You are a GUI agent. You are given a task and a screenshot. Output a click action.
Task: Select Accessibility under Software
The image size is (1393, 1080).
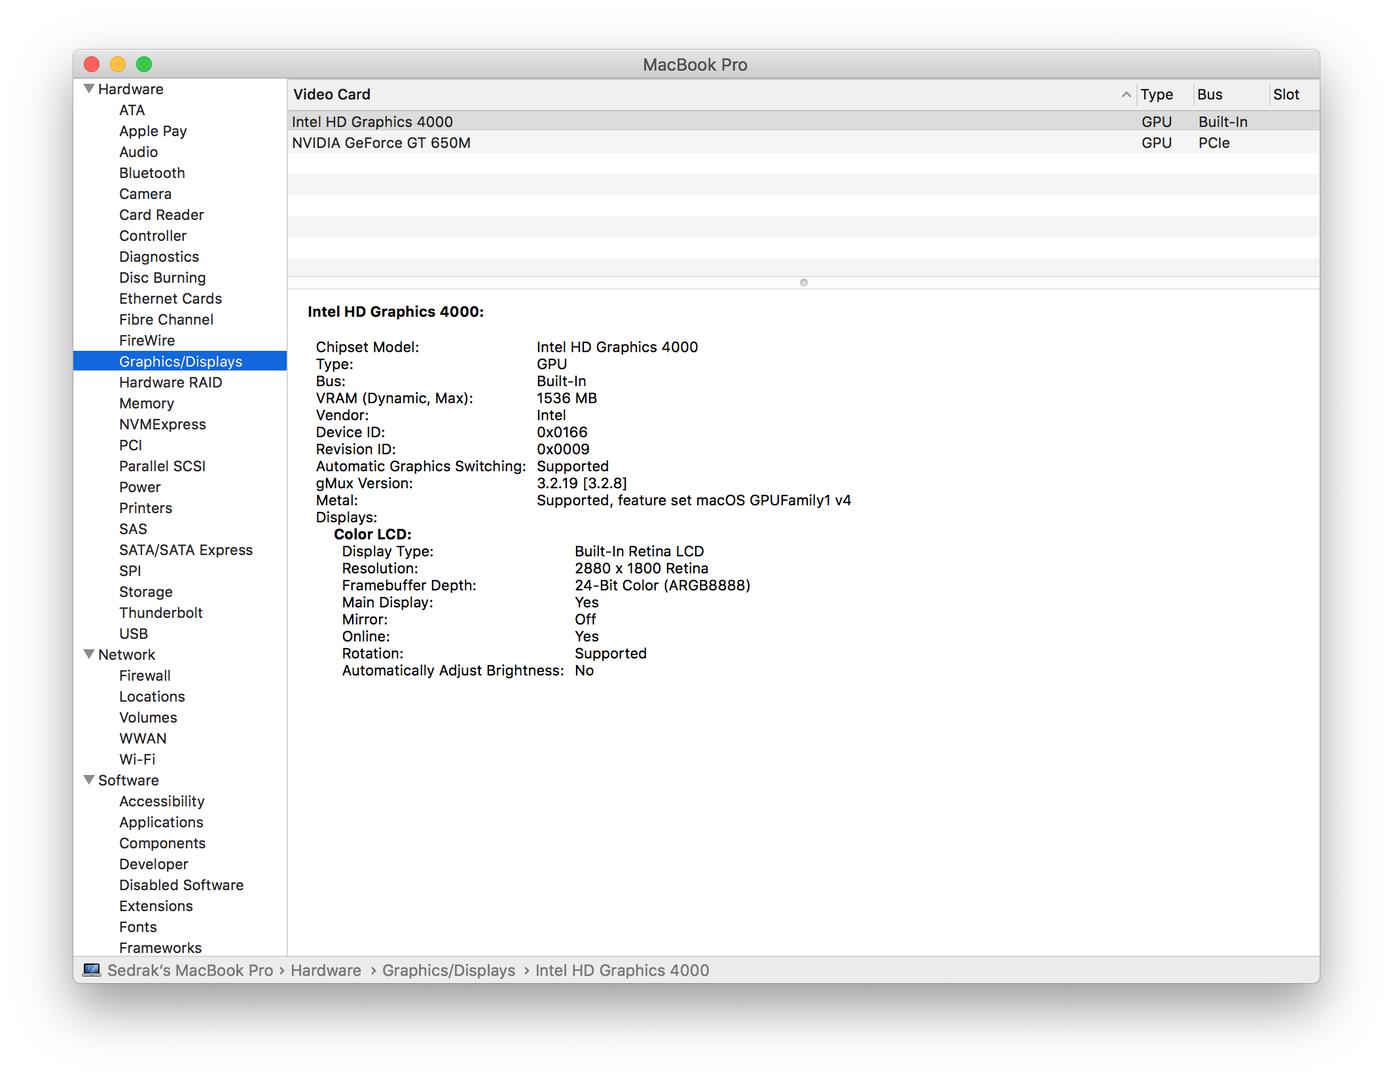[x=161, y=803]
